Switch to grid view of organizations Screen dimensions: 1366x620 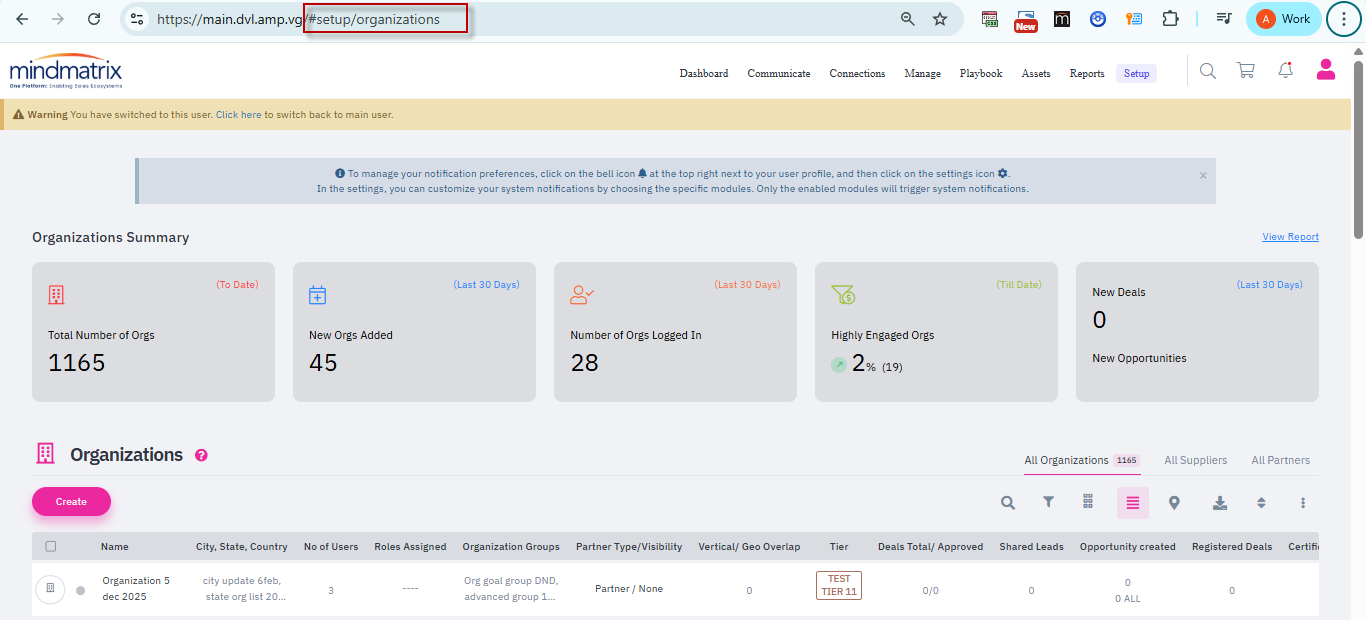click(x=1088, y=502)
